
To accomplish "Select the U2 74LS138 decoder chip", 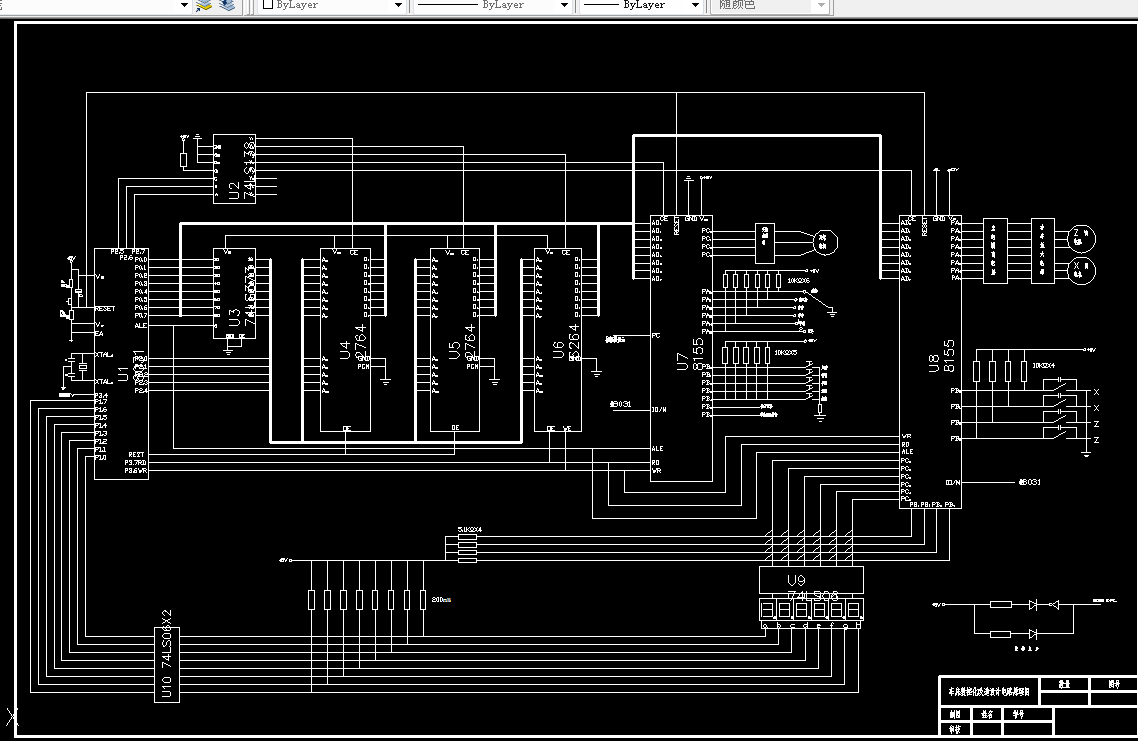I will (234, 168).
